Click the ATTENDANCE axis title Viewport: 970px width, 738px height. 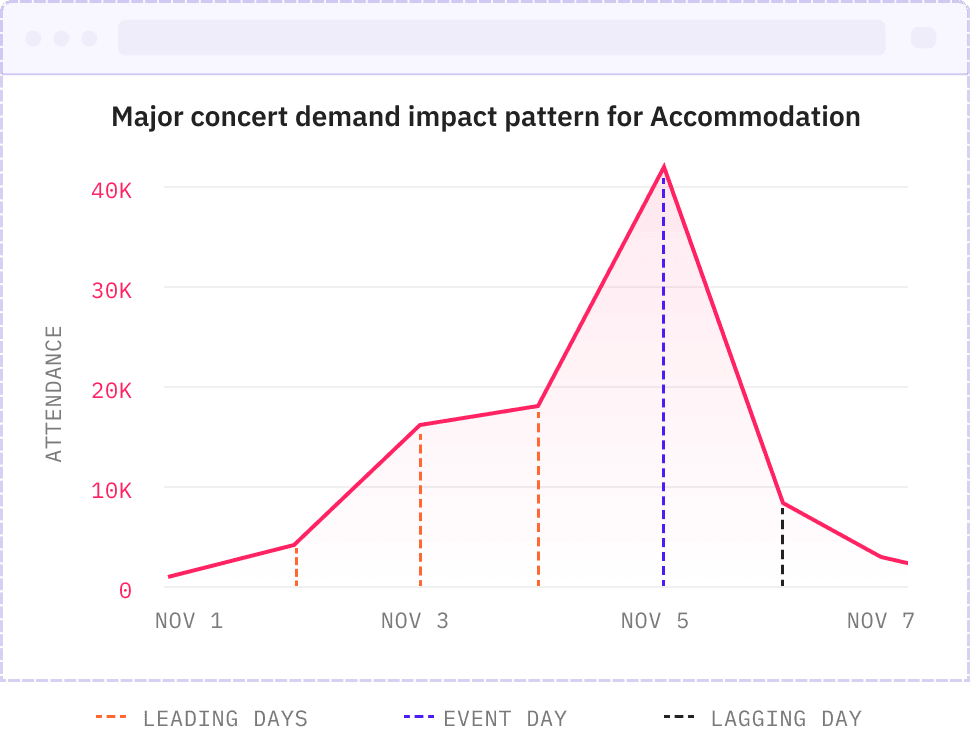point(54,393)
